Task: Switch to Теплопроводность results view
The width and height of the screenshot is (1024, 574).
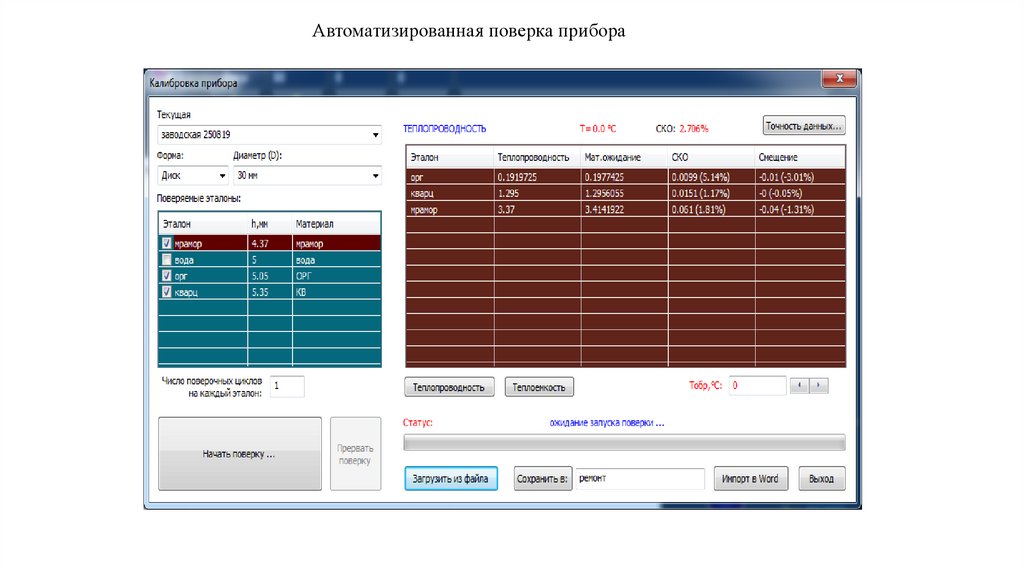Action: click(449, 388)
